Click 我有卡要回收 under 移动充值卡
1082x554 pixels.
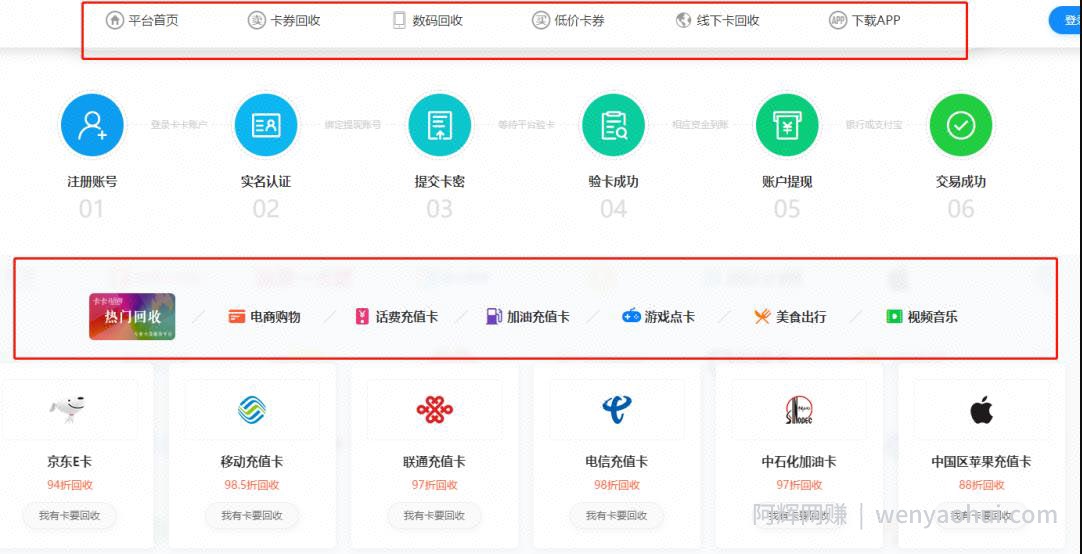tap(252, 515)
